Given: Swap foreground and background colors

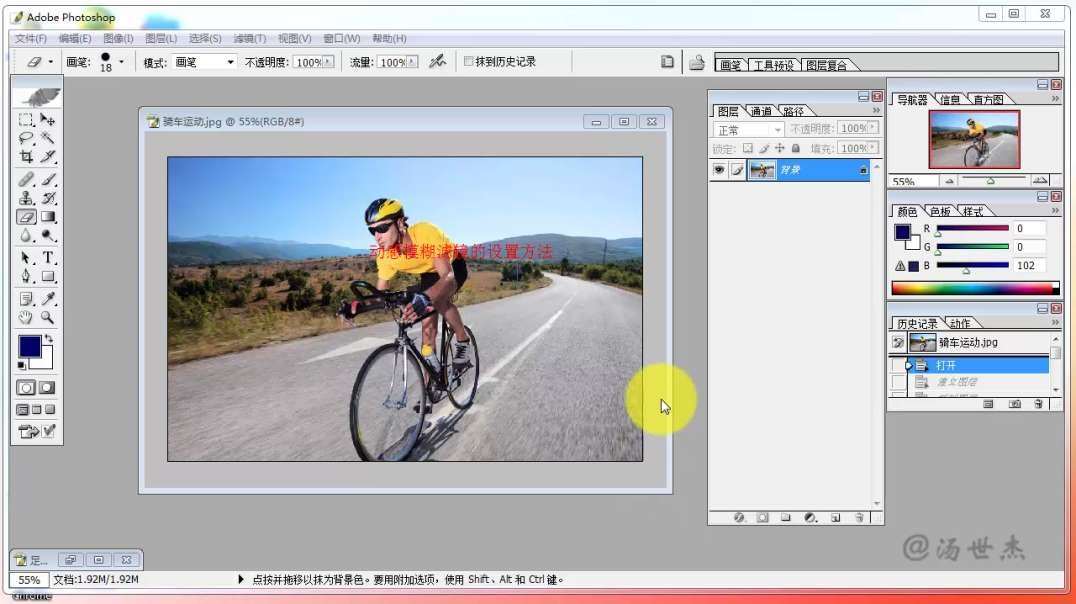Looking at the screenshot, I should point(49,338).
